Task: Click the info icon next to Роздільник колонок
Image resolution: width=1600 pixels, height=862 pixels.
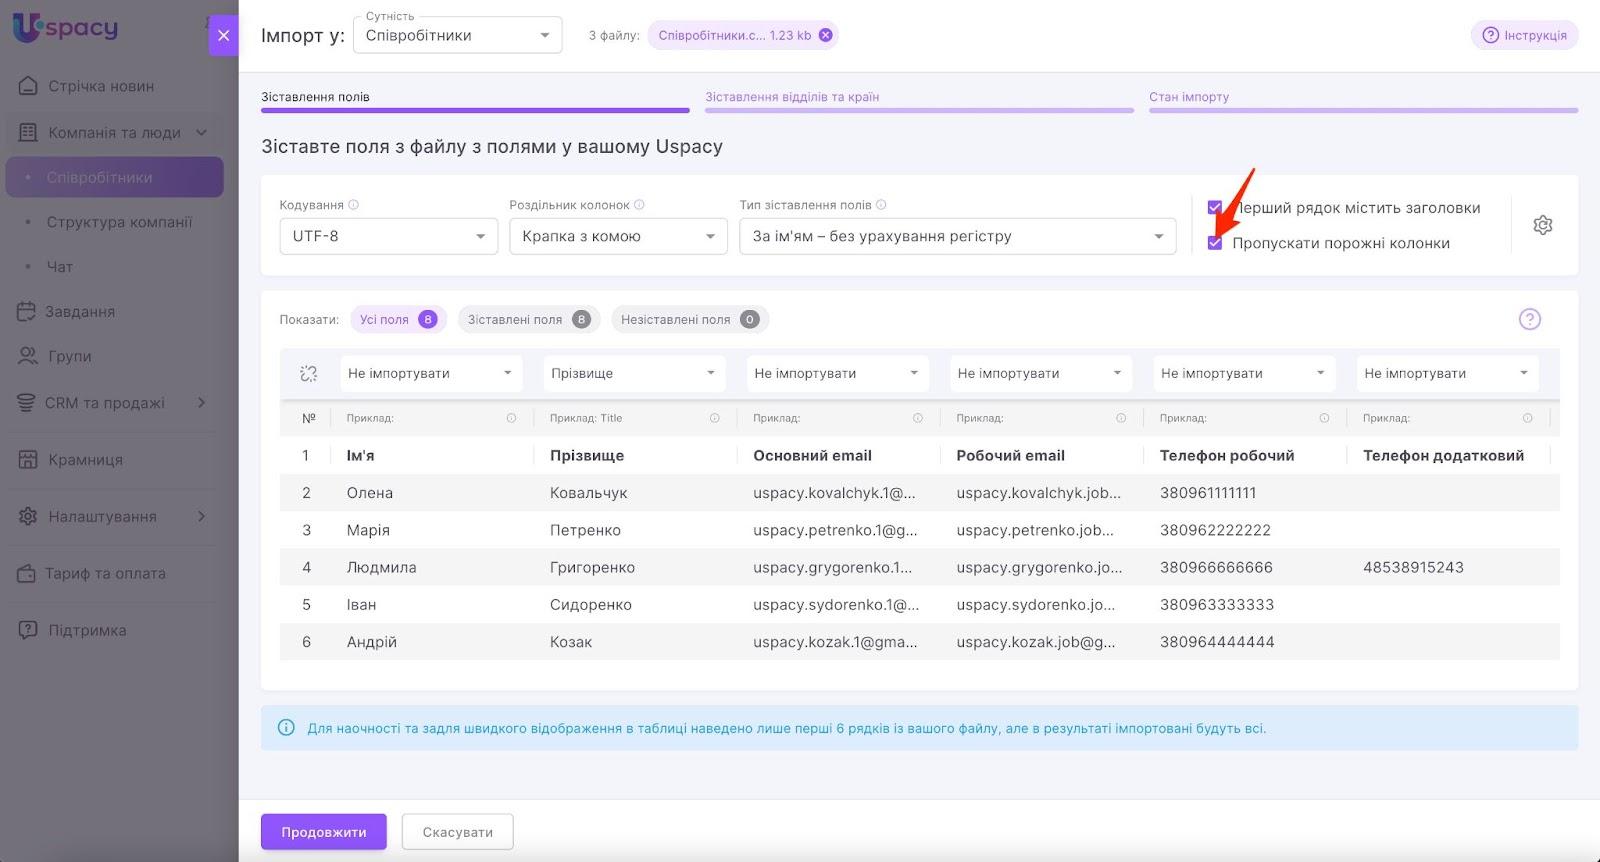Action: [640, 205]
